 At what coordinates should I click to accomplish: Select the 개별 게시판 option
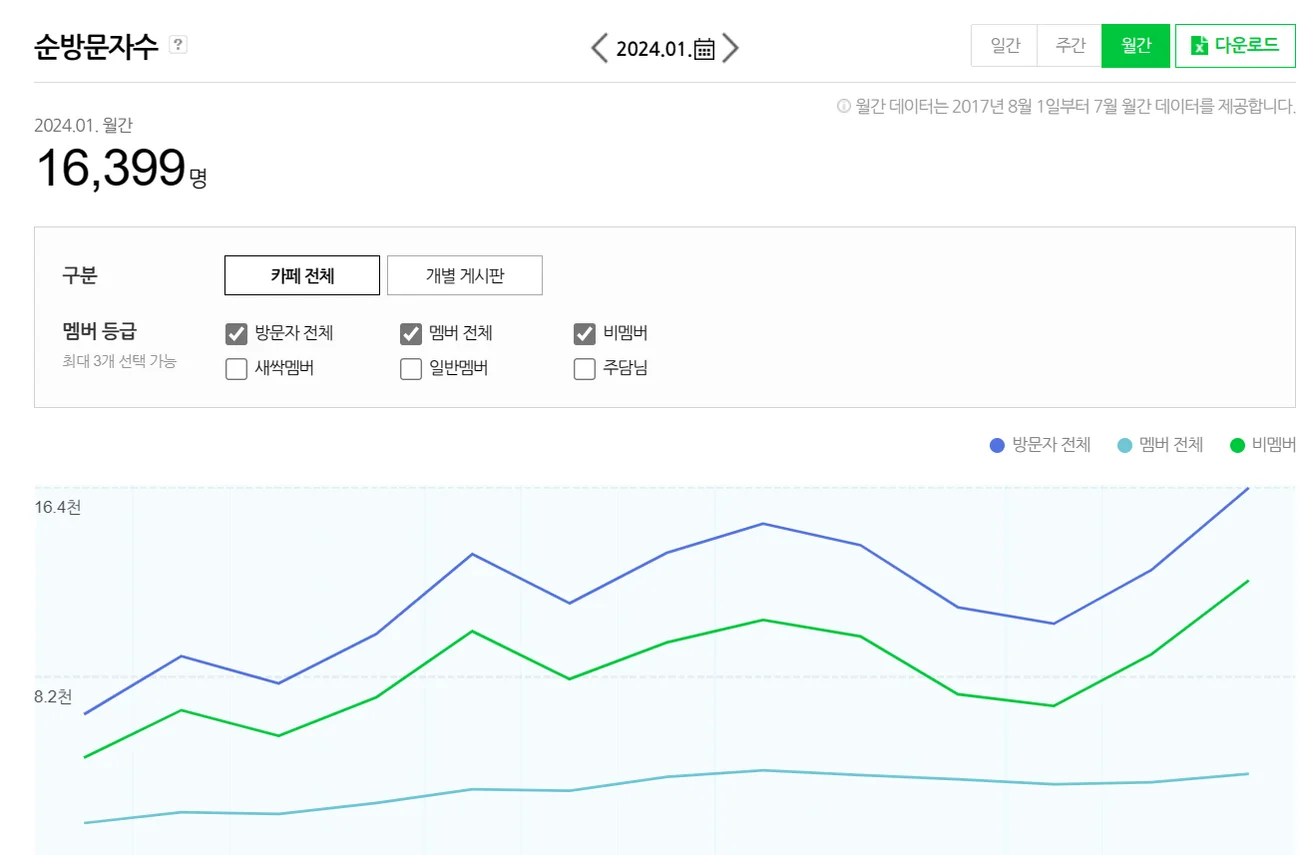point(465,275)
